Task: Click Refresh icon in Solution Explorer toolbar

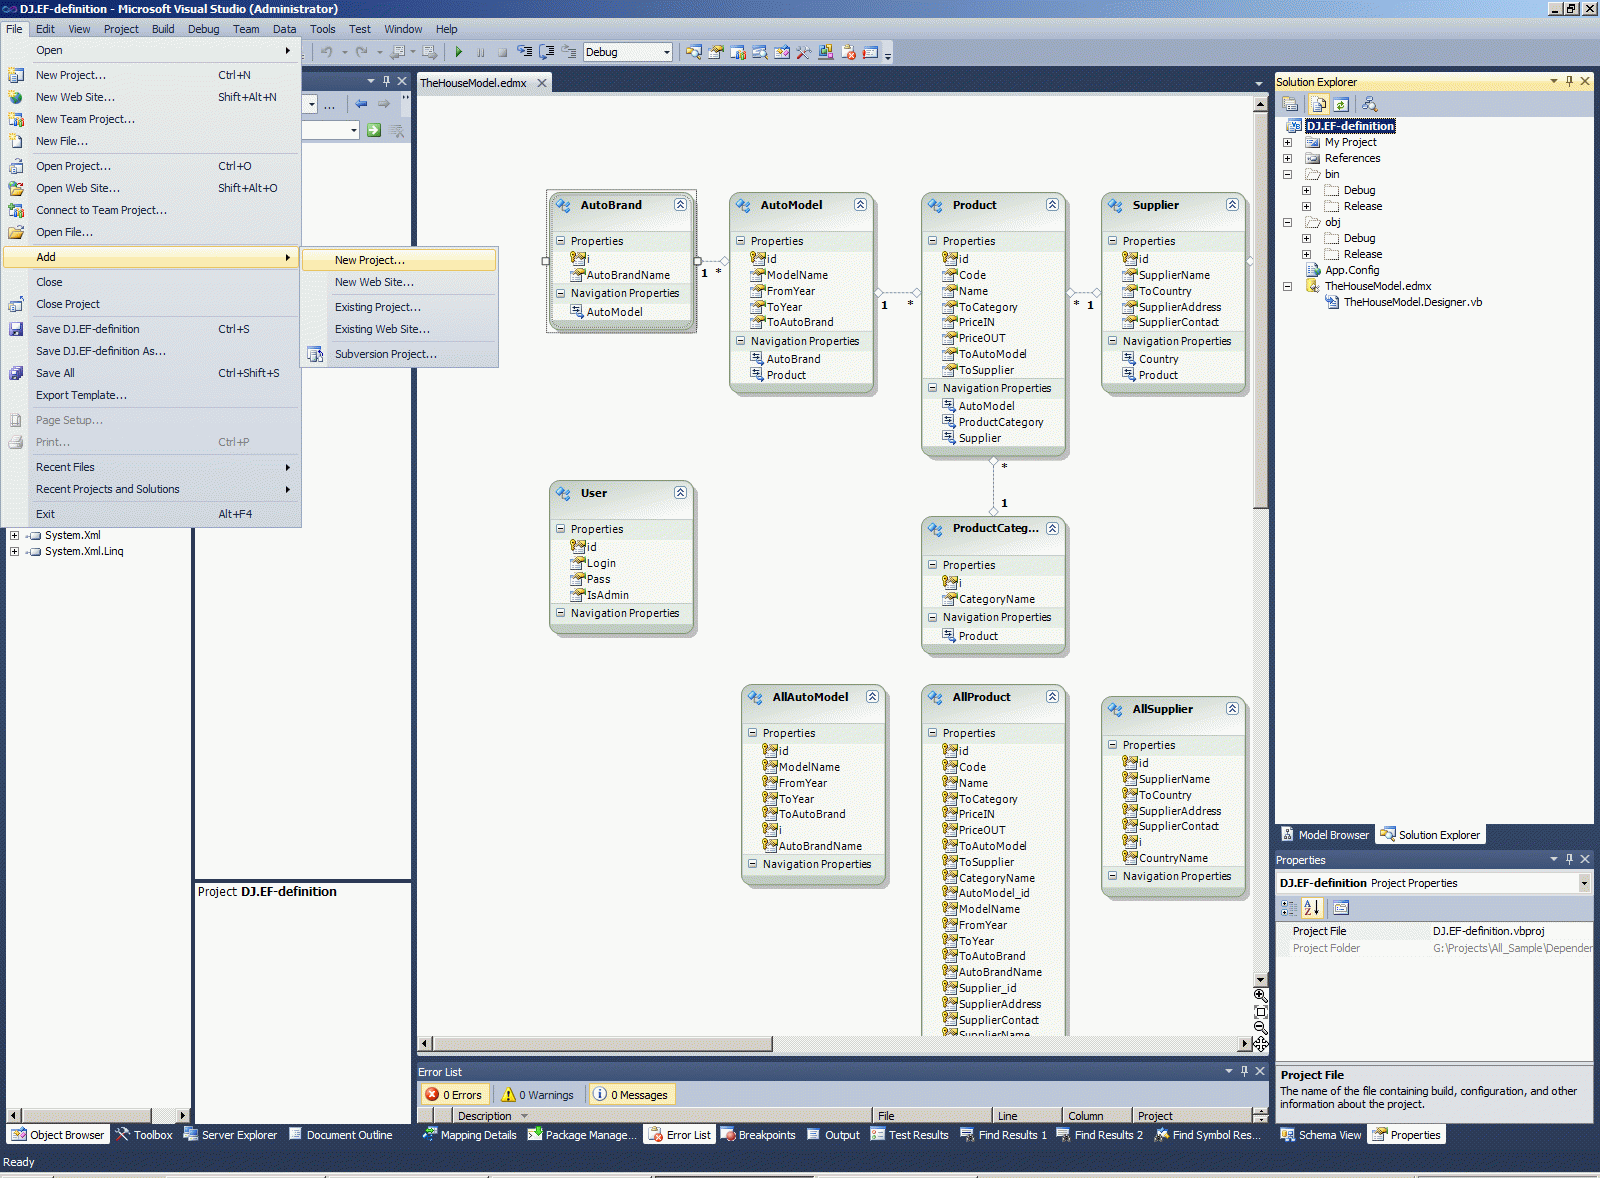Action: pos(1341,104)
